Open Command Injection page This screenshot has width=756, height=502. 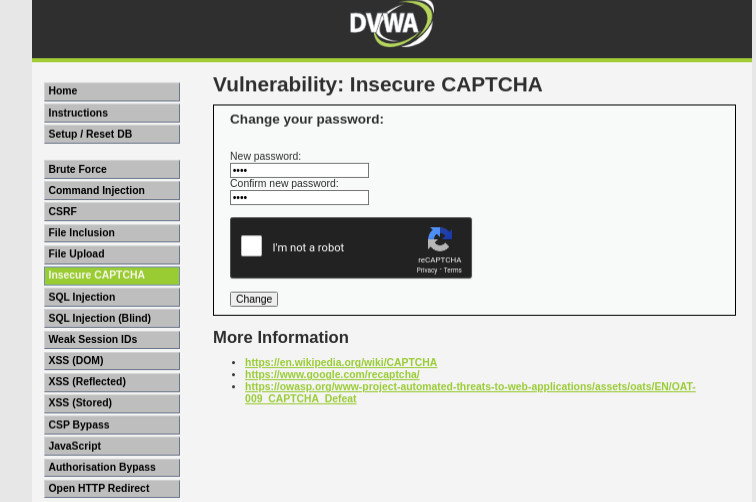(x=112, y=190)
